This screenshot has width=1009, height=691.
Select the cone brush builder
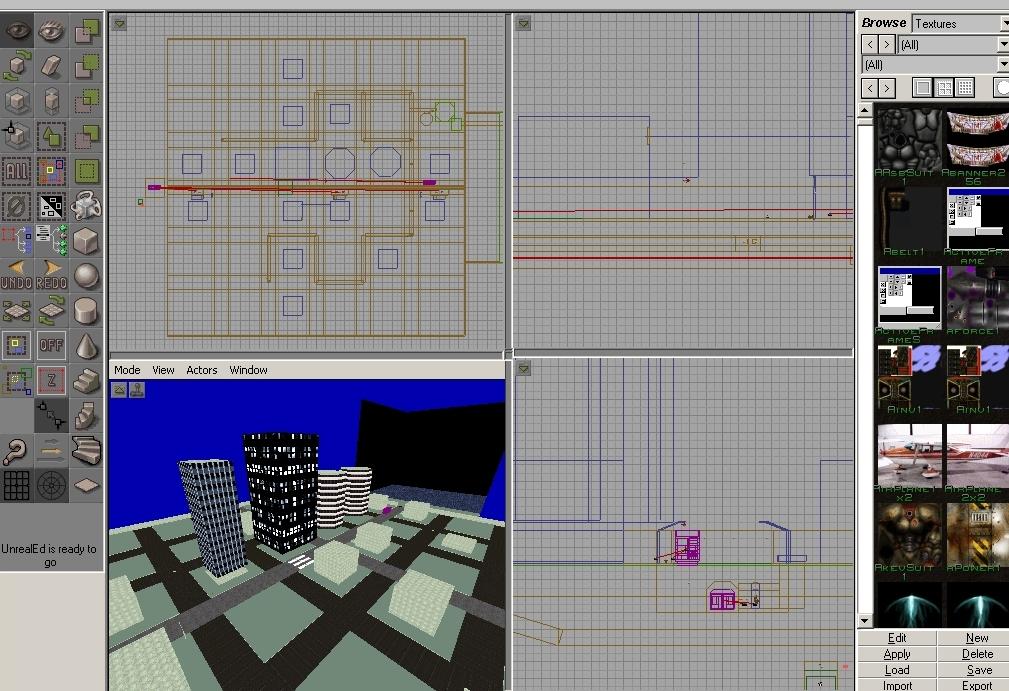pyautogui.click(x=87, y=346)
